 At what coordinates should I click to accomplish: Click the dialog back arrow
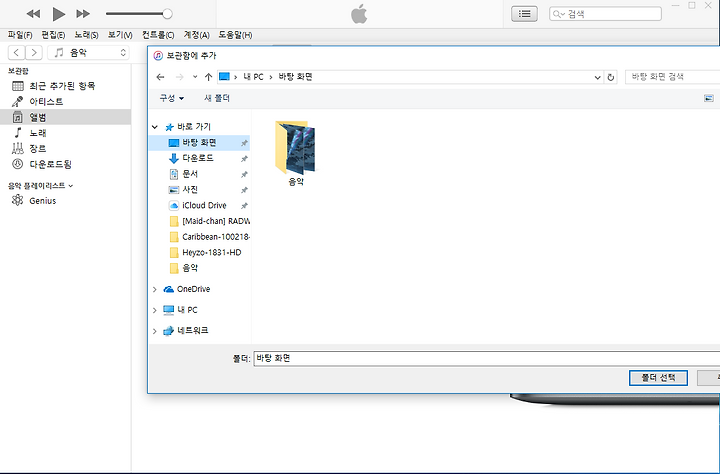point(160,77)
